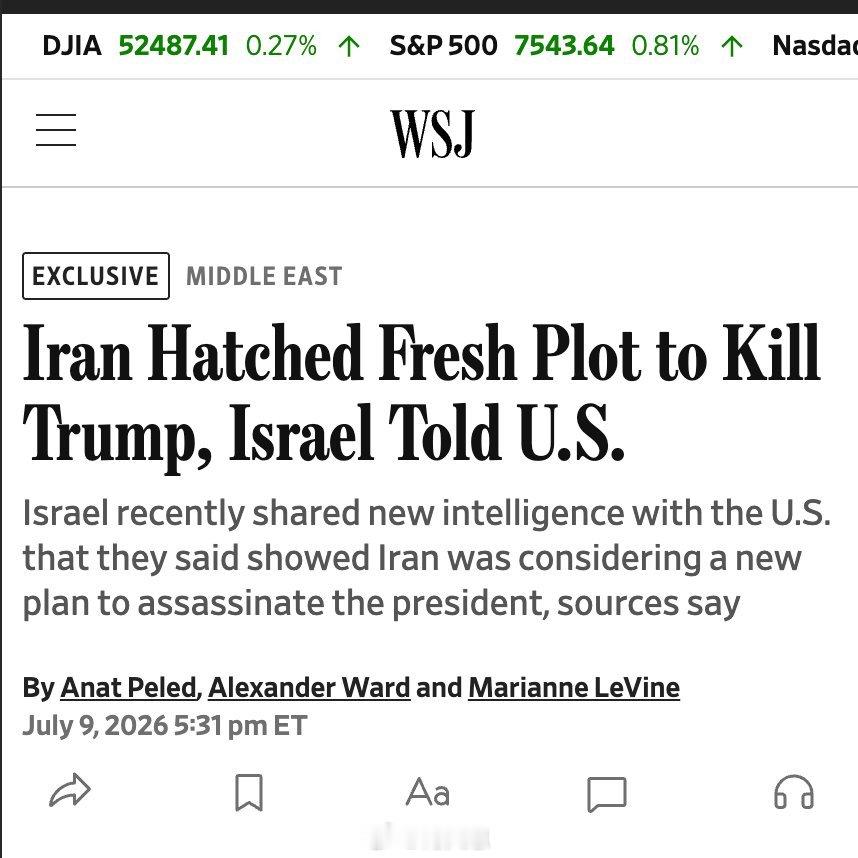Bookmark this article with save icon
The image size is (858, 858).
click(x=249, y=792)
